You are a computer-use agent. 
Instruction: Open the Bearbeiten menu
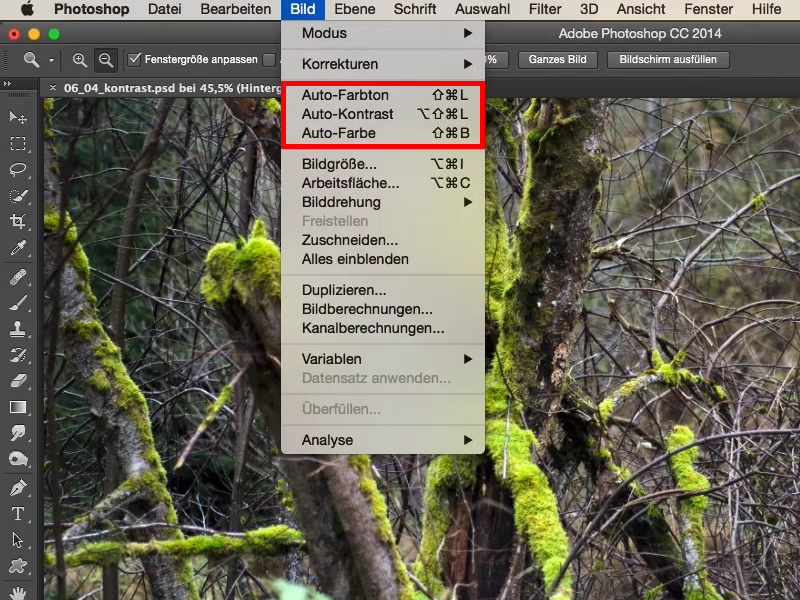[x=236, y=9]
